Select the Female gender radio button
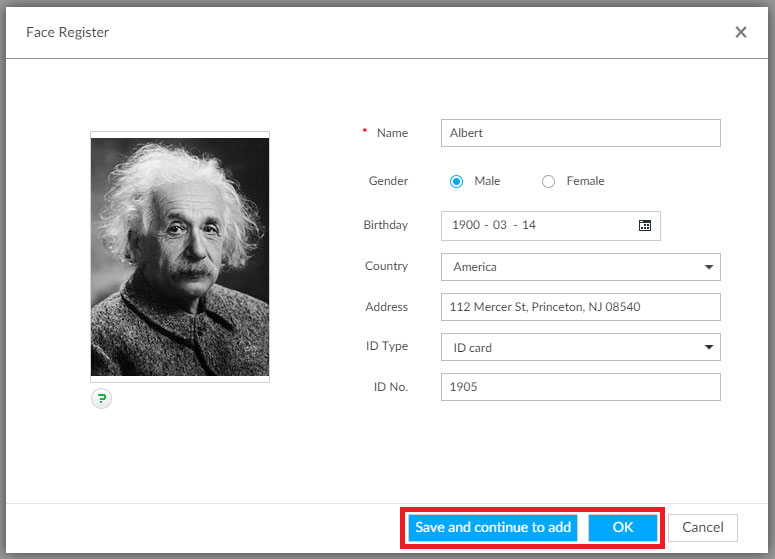 548,182
